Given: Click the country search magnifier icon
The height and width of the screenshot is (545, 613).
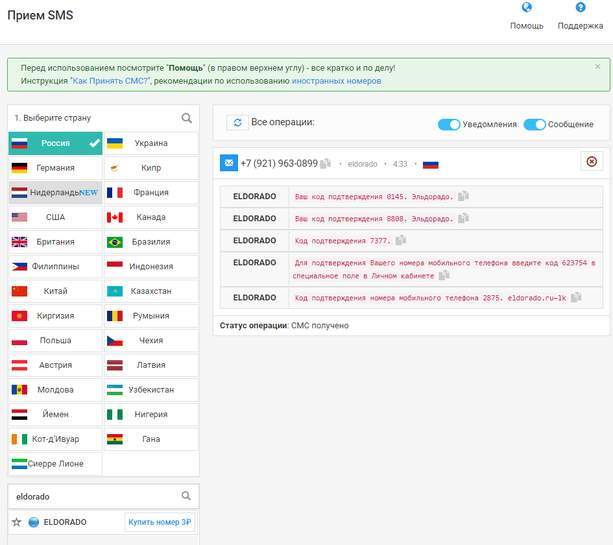Looking at the screenshot, I should pos(186,118).
